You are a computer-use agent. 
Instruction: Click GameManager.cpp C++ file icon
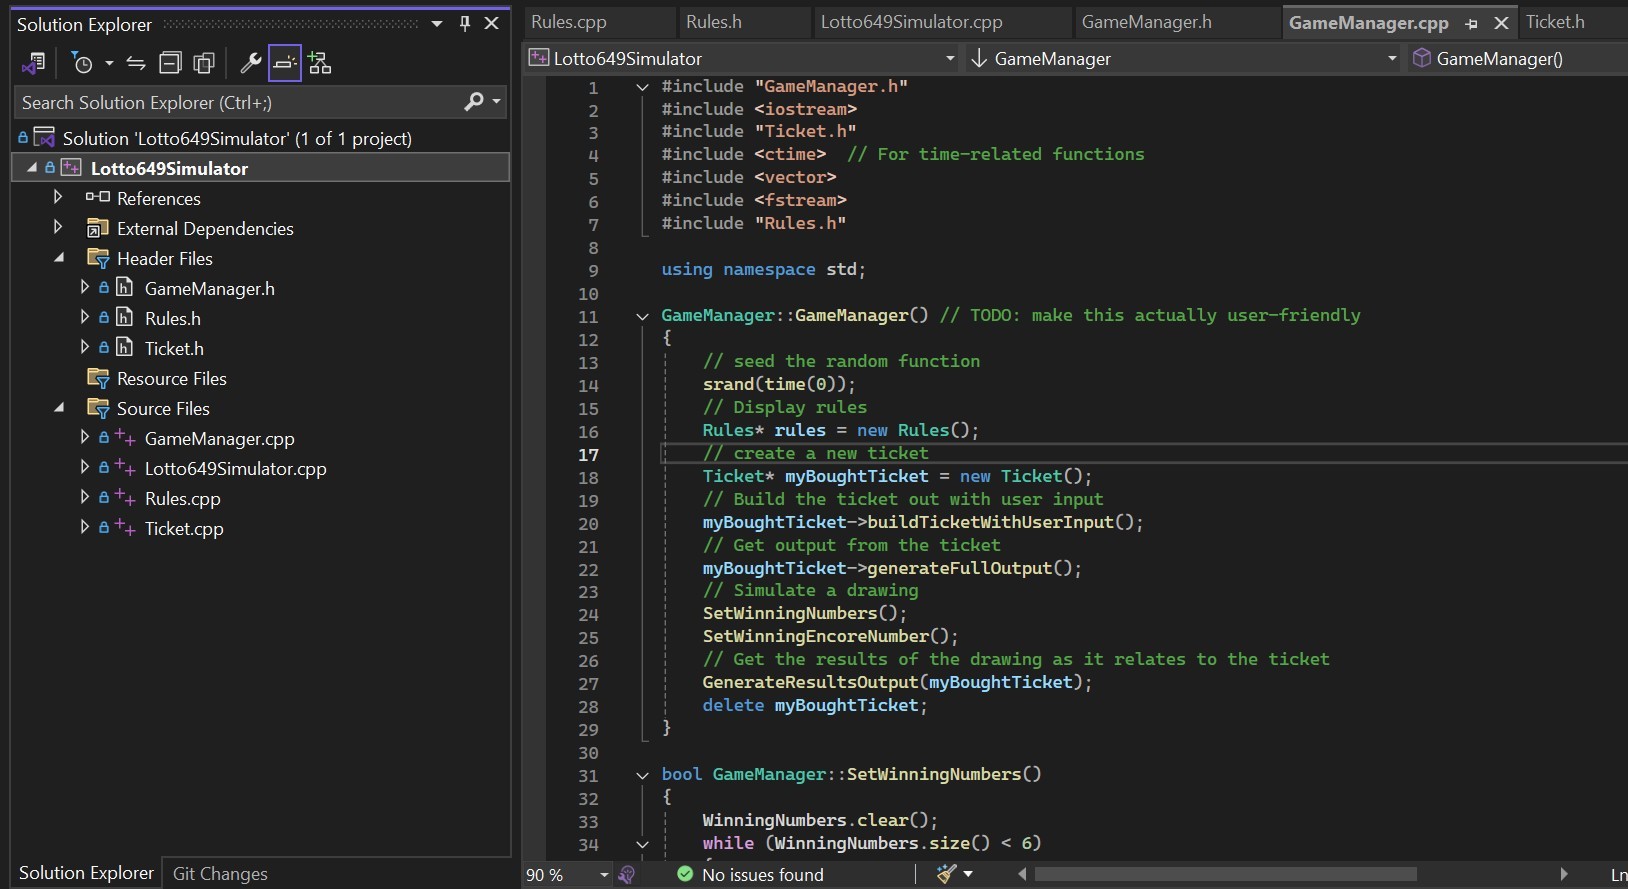(x=125, y=438)
